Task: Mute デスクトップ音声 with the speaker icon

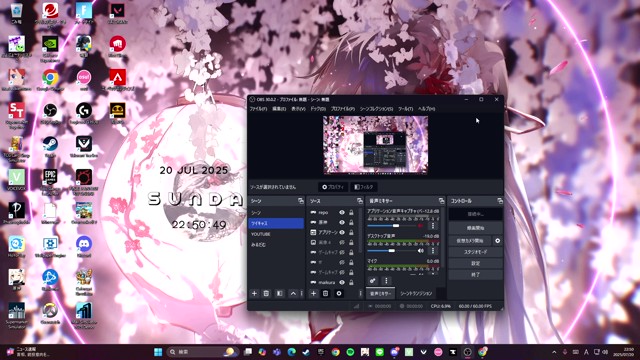Action: point(420,251)
